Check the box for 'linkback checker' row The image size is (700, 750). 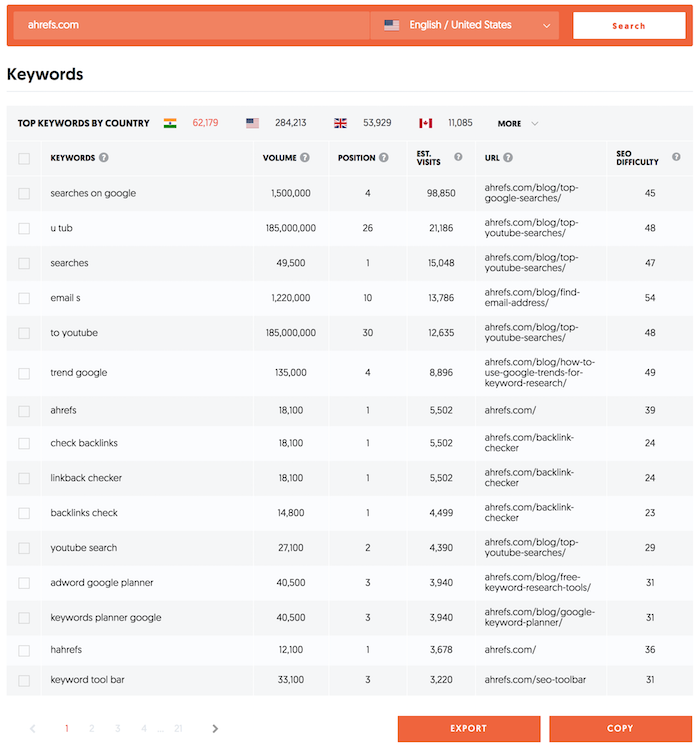[24, 478]
